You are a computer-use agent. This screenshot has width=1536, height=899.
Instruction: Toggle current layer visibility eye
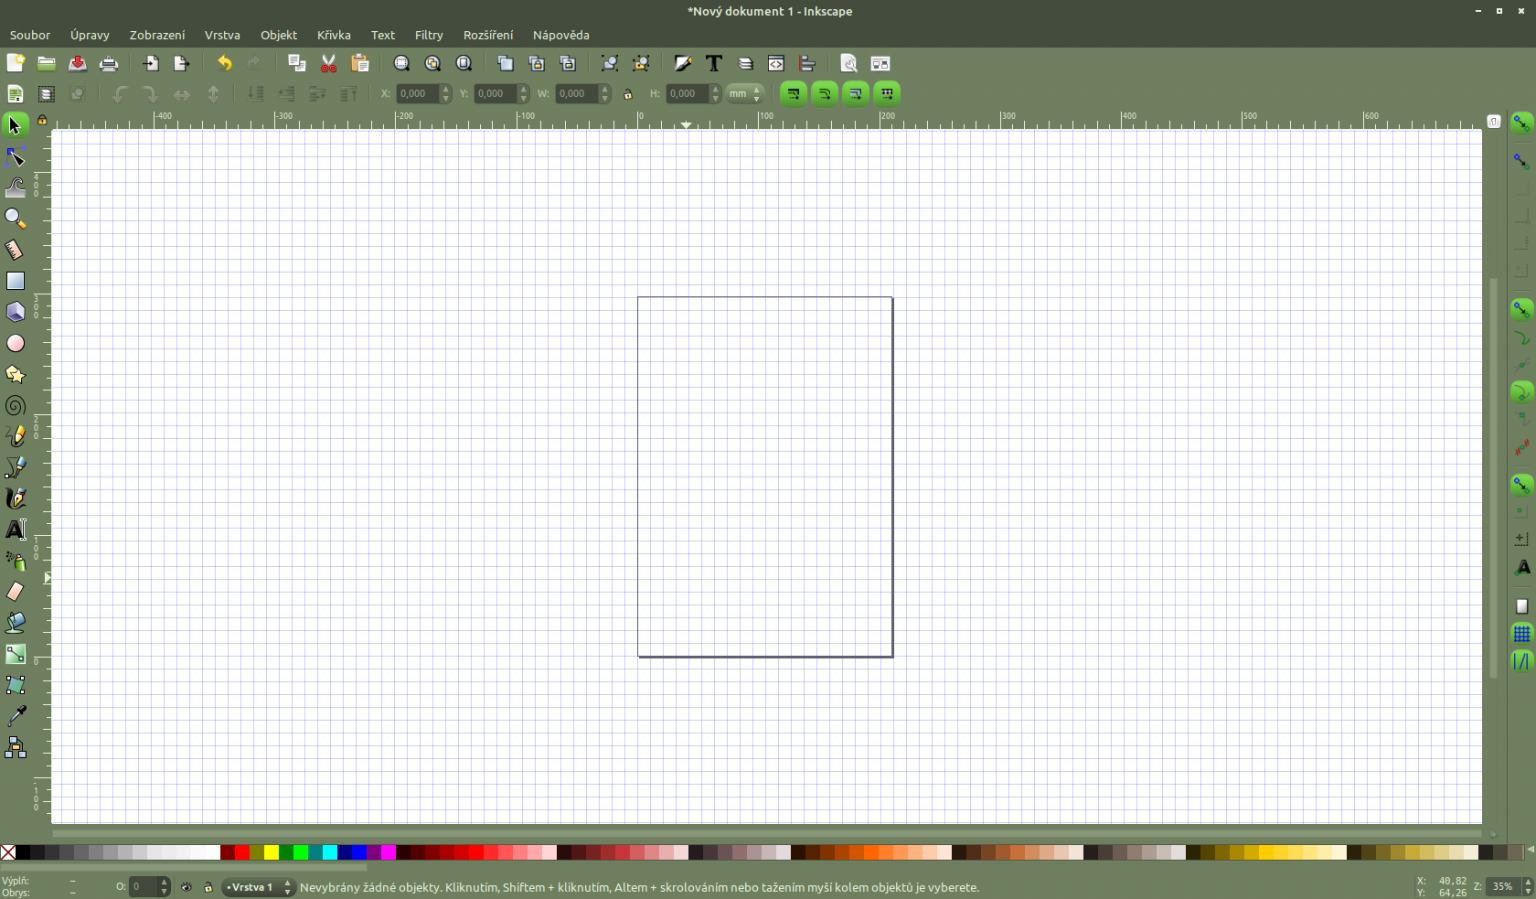pyautogui.click(x=186, y=887)
